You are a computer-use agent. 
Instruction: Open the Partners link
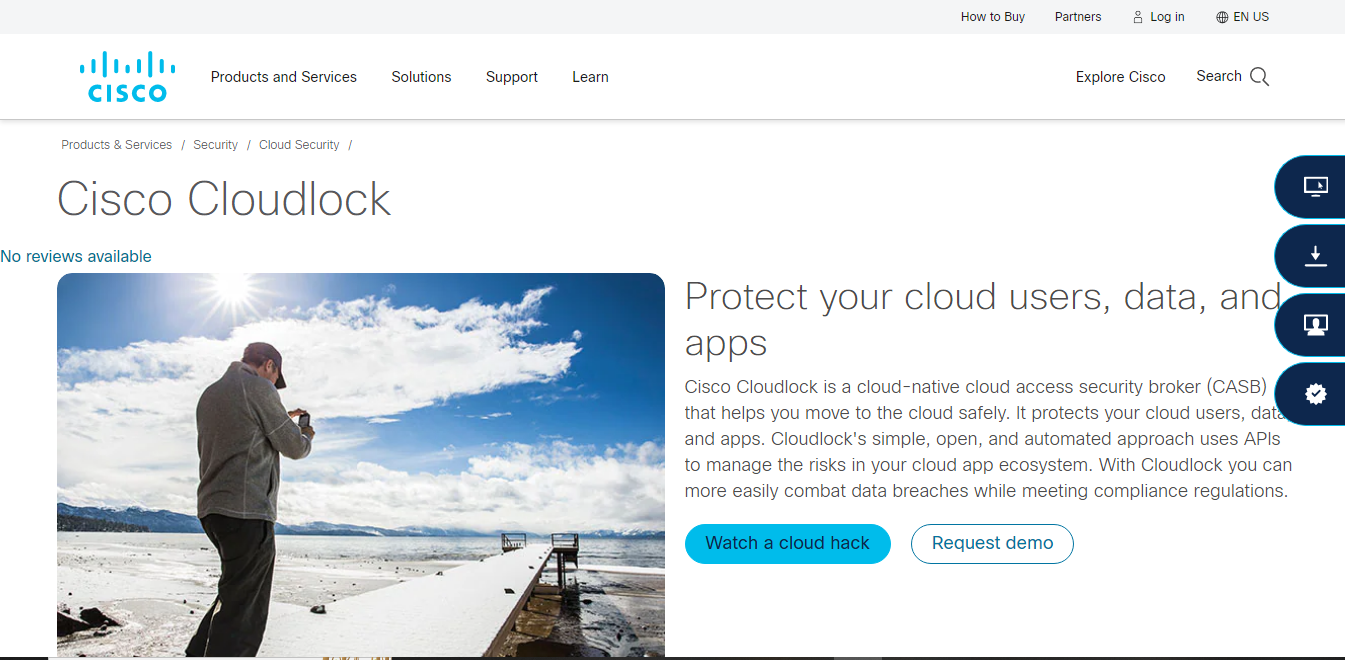point(1078,17)
